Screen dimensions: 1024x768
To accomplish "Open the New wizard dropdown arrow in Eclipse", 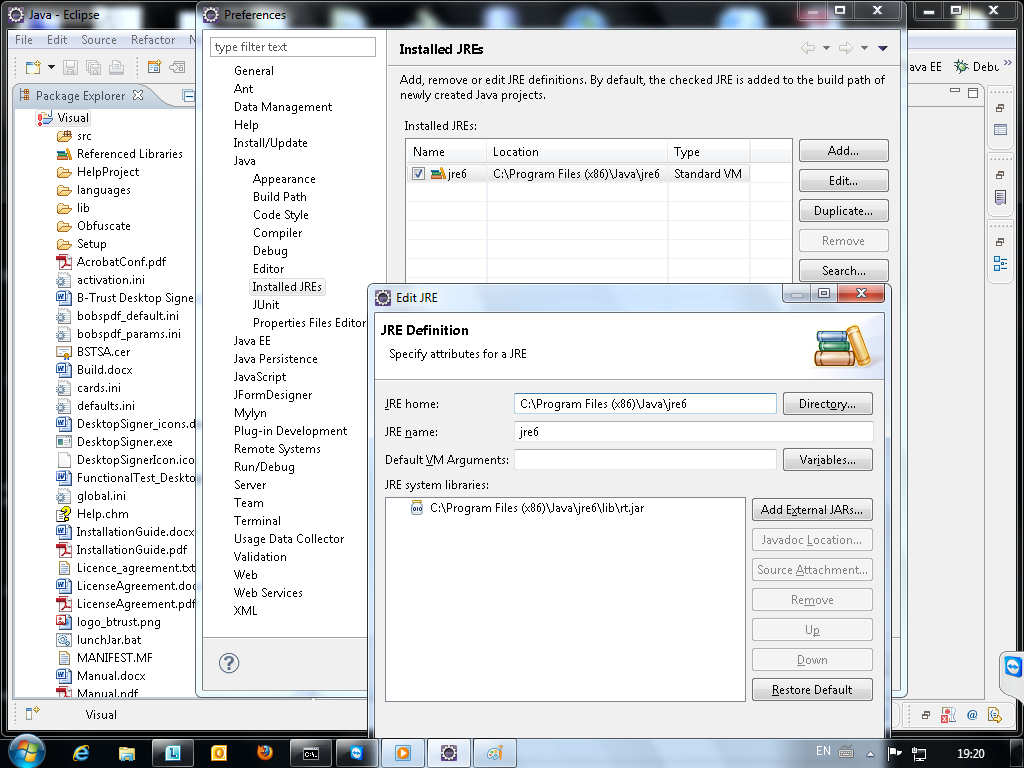I will point(51,67).
